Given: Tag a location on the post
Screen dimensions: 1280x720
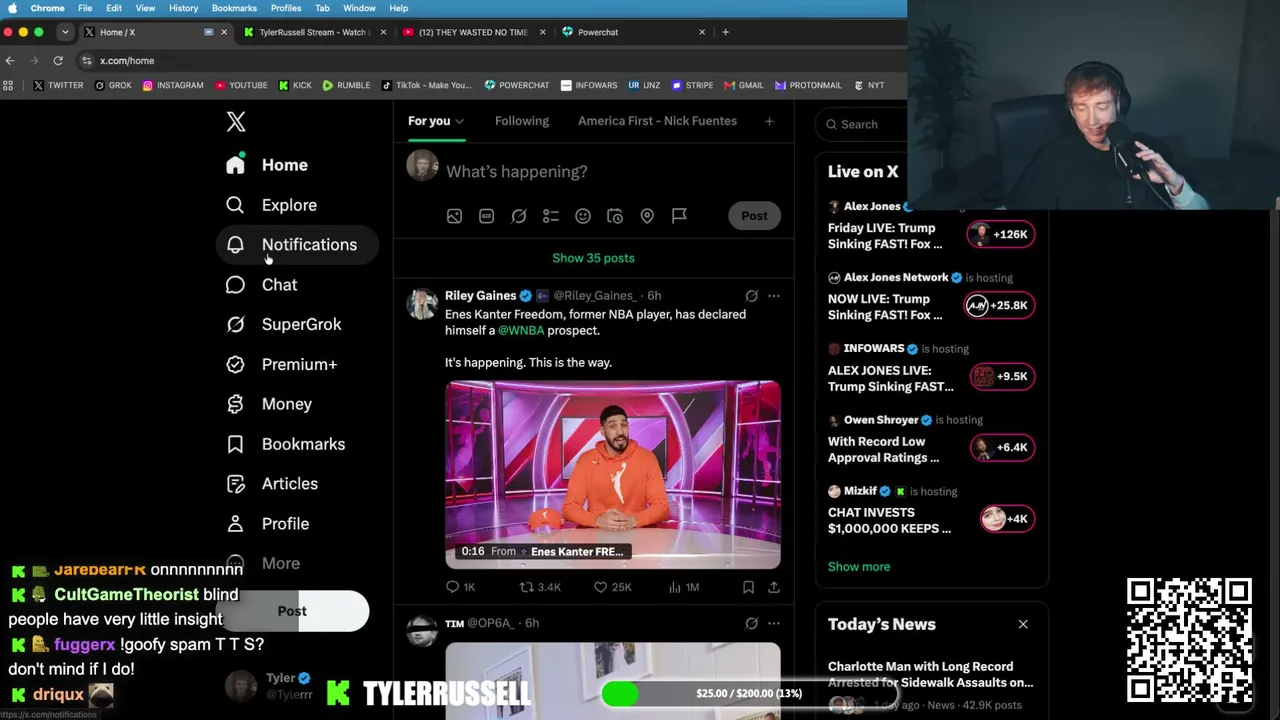Looking at the screenshot, I should pyautogui.click(x=647, y=216).
